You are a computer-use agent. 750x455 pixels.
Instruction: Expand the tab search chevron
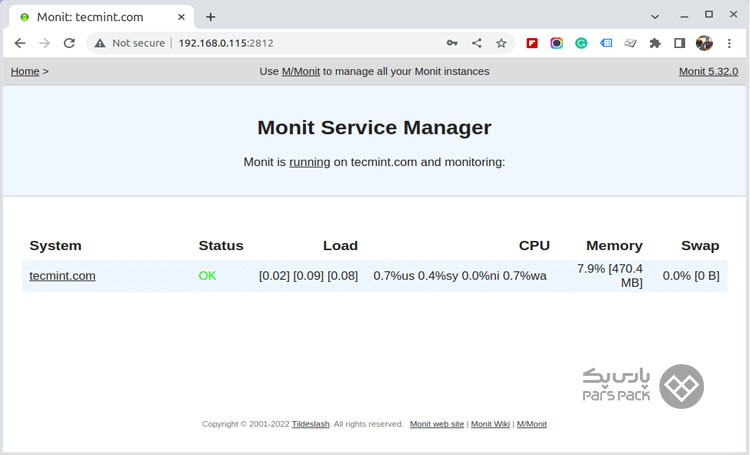click(655, 17)
